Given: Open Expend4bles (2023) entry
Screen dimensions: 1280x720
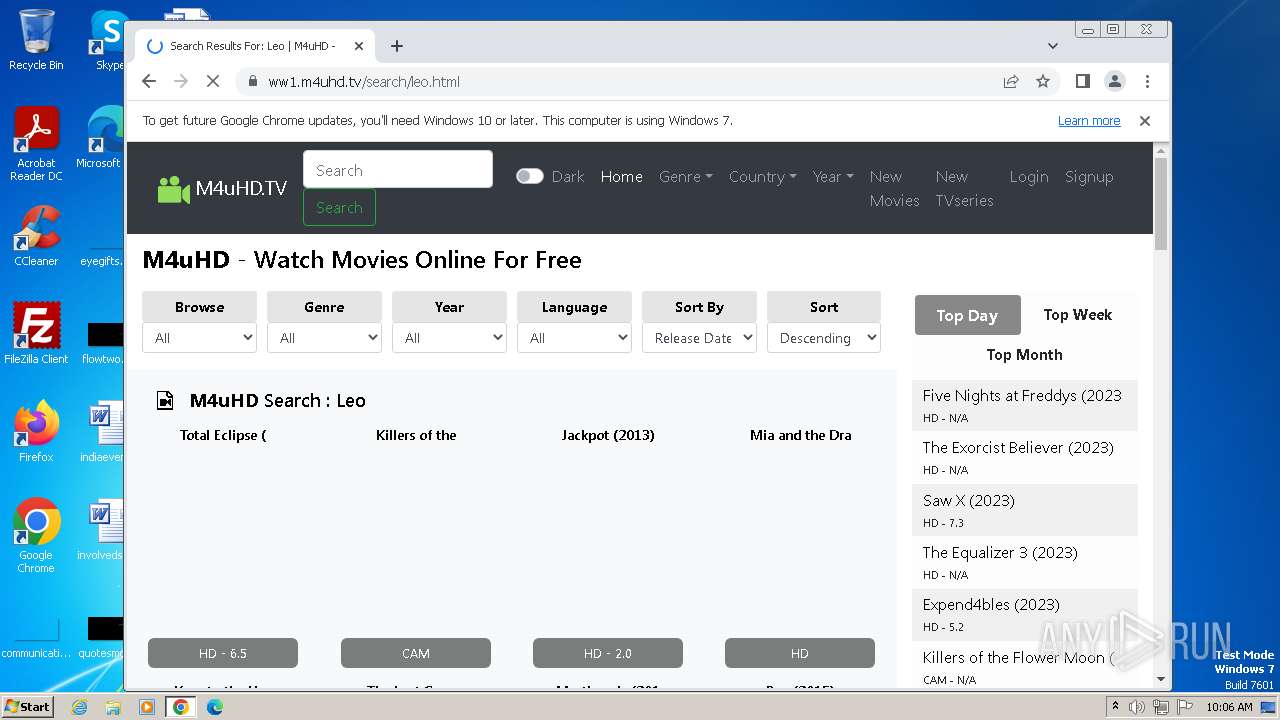Looking at the screenshot, I should point(991,604).
